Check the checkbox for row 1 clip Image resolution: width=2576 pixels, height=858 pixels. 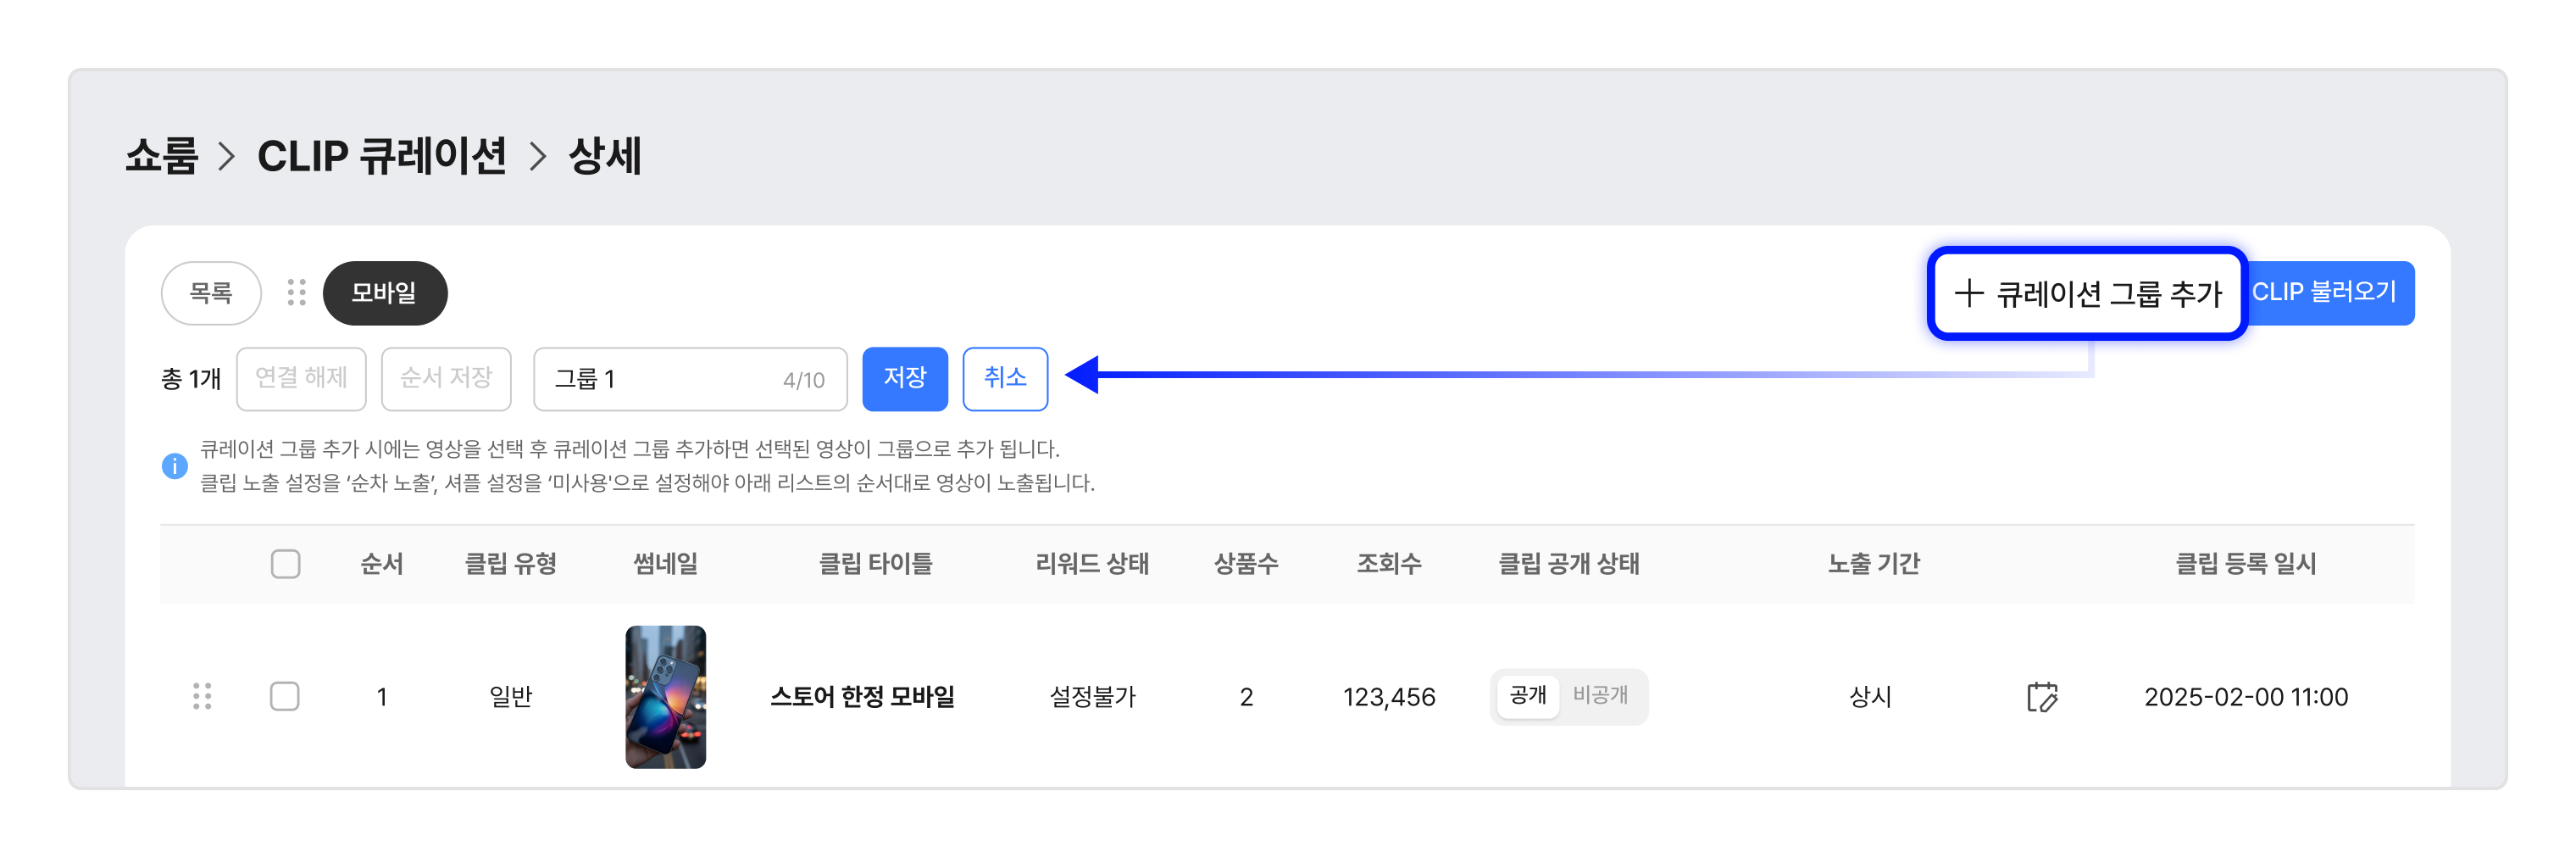point(285,696)
